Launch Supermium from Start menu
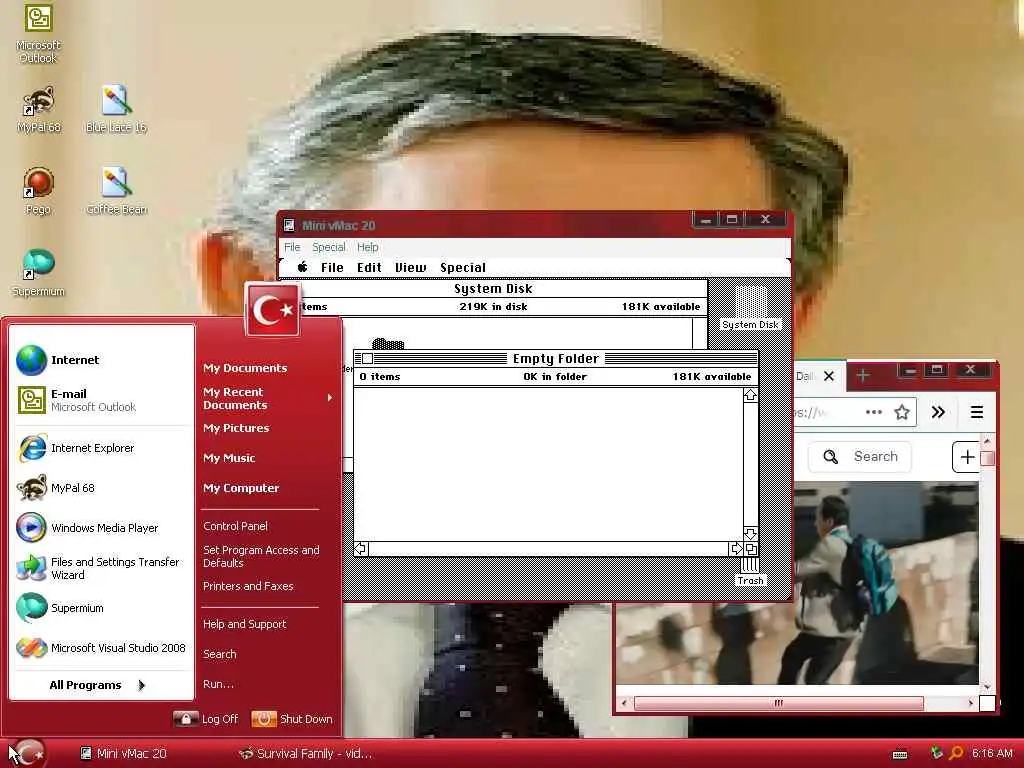This screenshot has width=1024, height=768. tap(102, 608)
